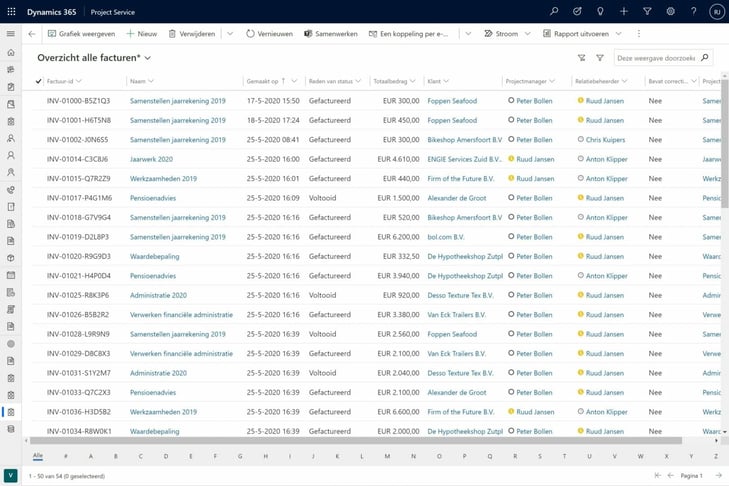Open the green V area switcher

[10, 475]
